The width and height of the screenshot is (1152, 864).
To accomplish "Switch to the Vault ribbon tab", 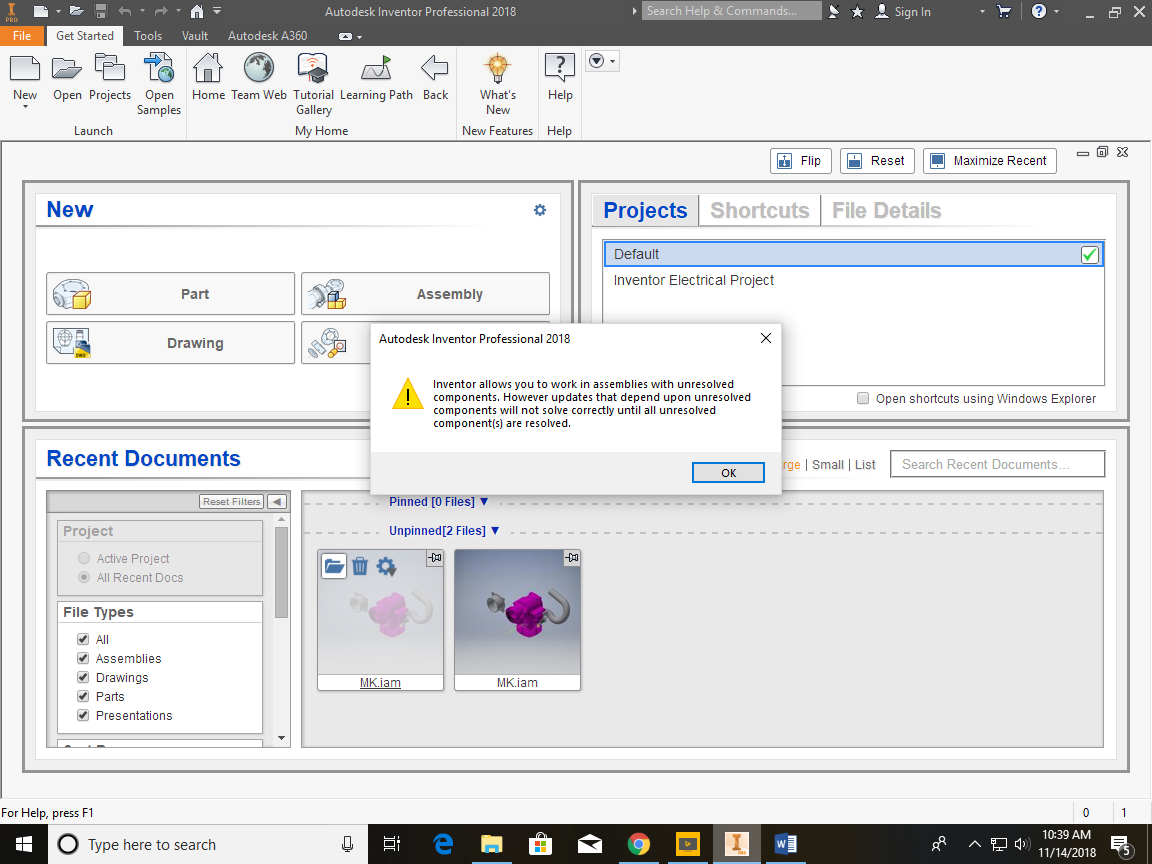I will coord(195,35).
